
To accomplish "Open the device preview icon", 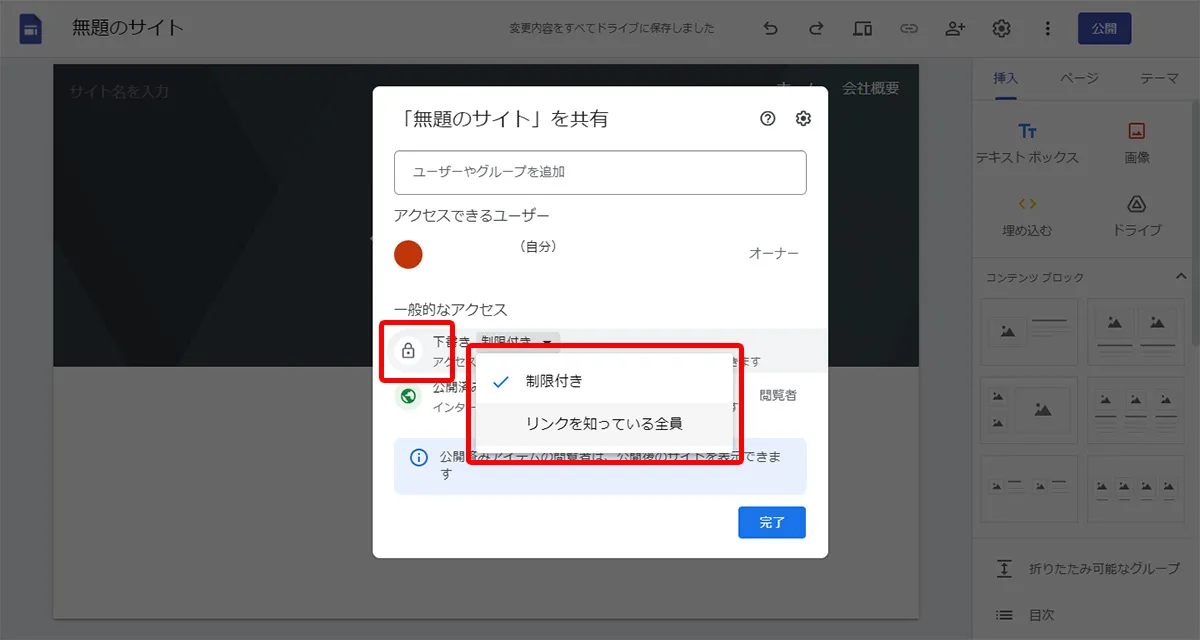I will point(862,28).
